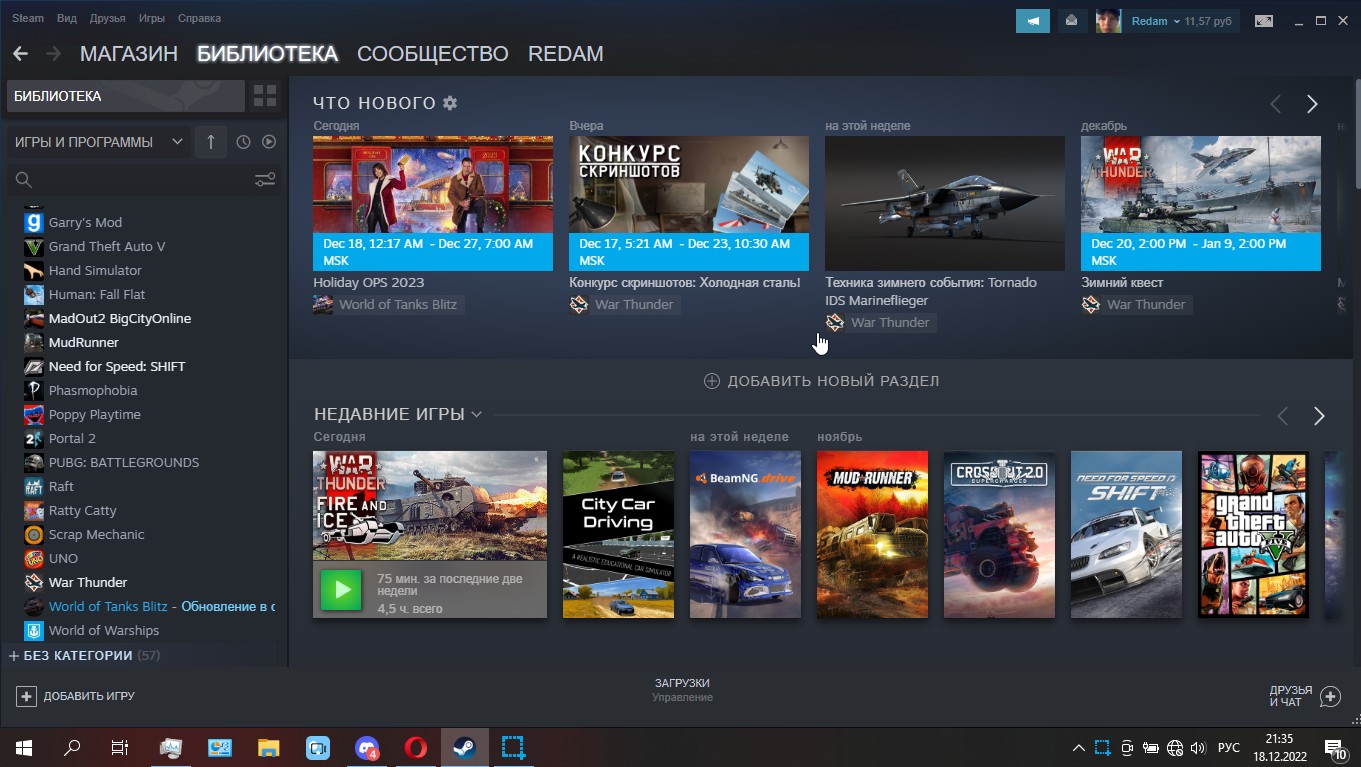The image size is (1361, 767).
Task: Select the Grand Theft Auto V list icon
Action: click(34, 246)
